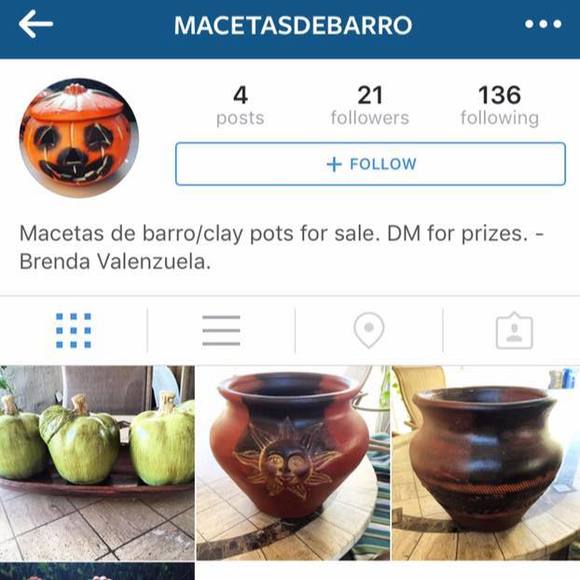Open the three-dot options menu

point(543,24)
